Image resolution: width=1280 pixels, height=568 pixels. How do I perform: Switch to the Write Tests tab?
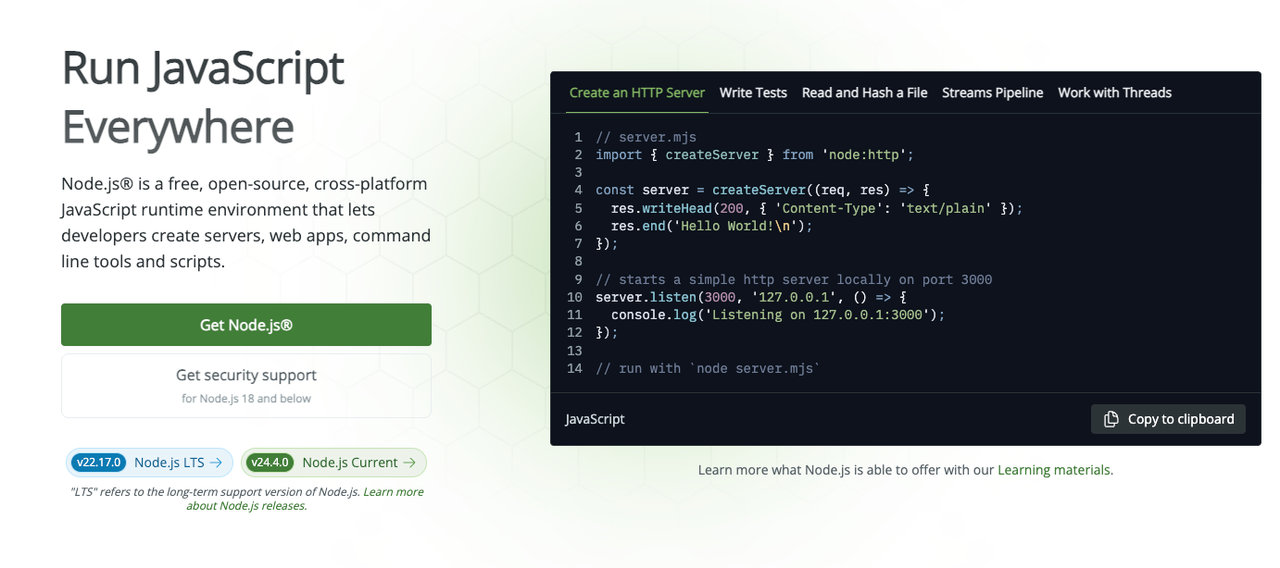[753, 93]
